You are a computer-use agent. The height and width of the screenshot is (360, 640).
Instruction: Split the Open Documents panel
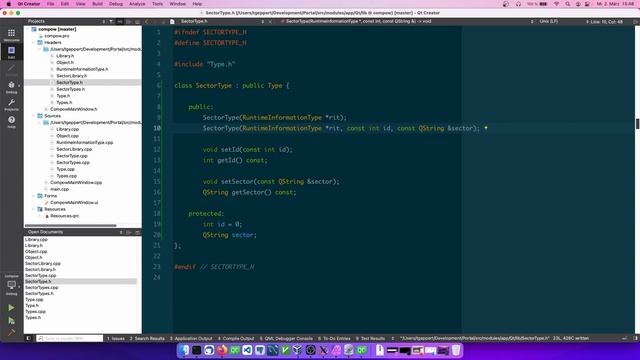(x=129, y=232)
